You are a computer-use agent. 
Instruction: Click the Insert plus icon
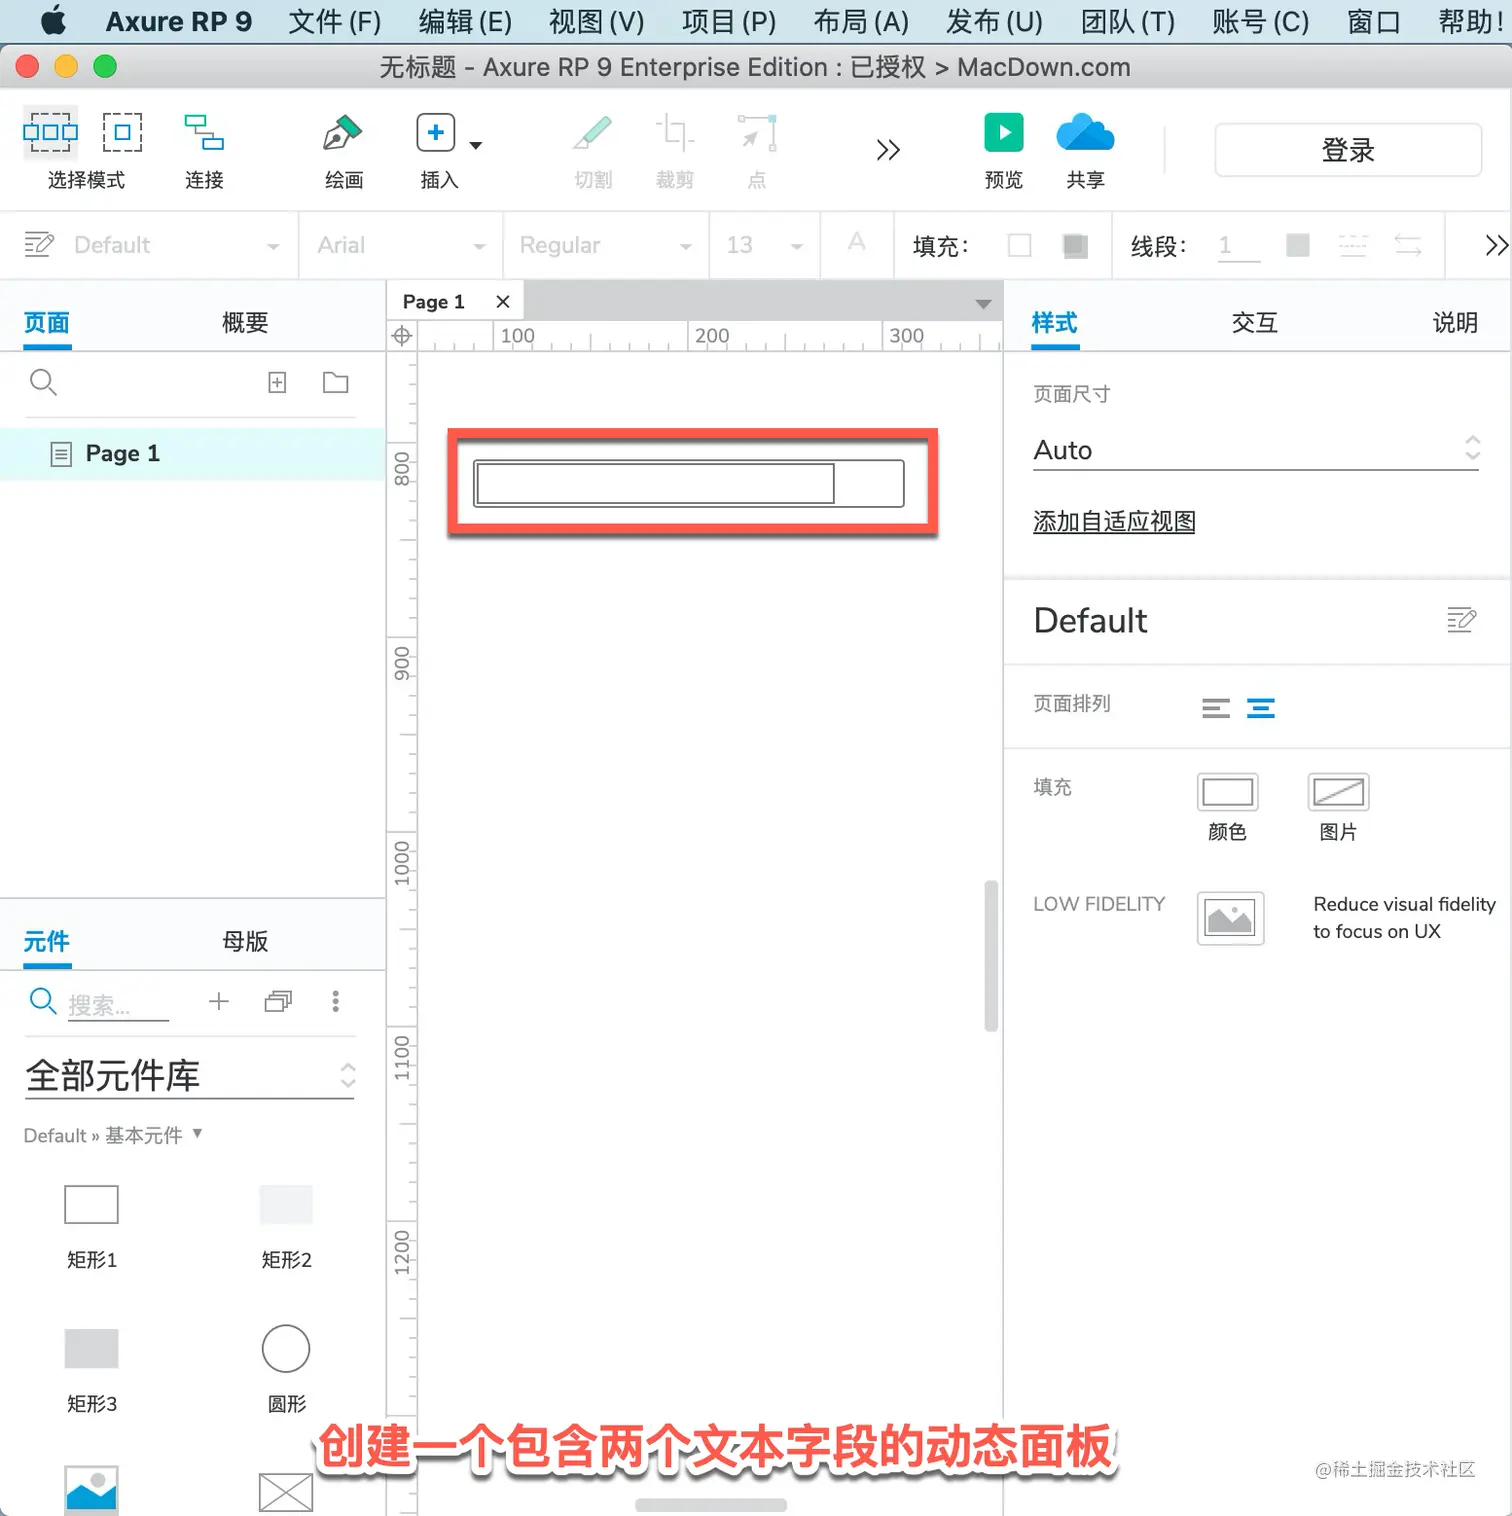pos(436,132)
